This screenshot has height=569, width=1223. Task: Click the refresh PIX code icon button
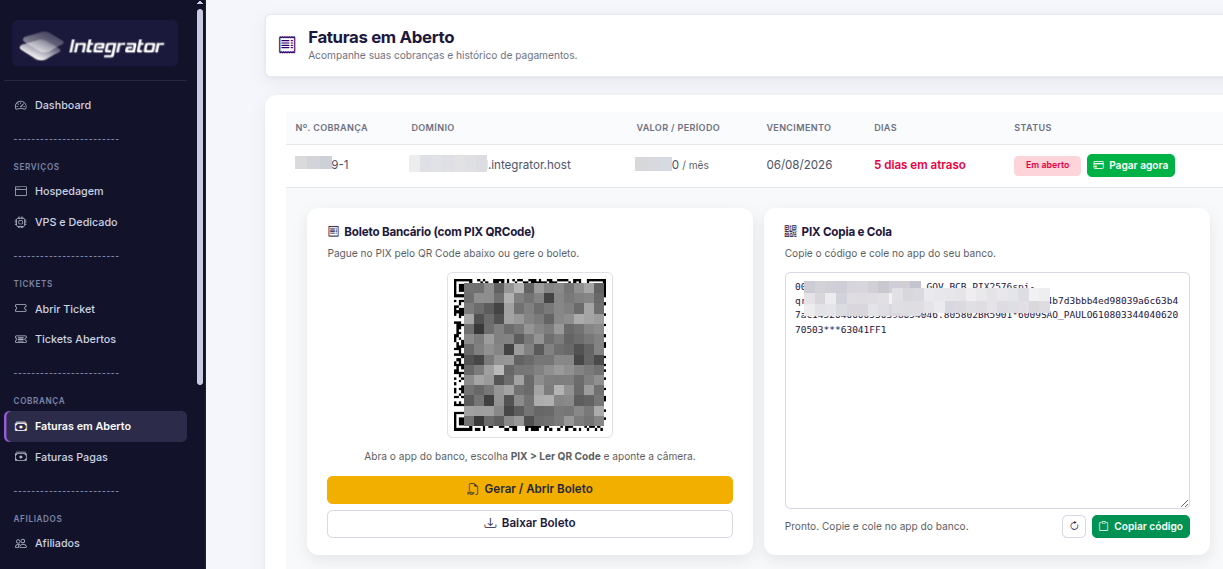point(1074,526)
